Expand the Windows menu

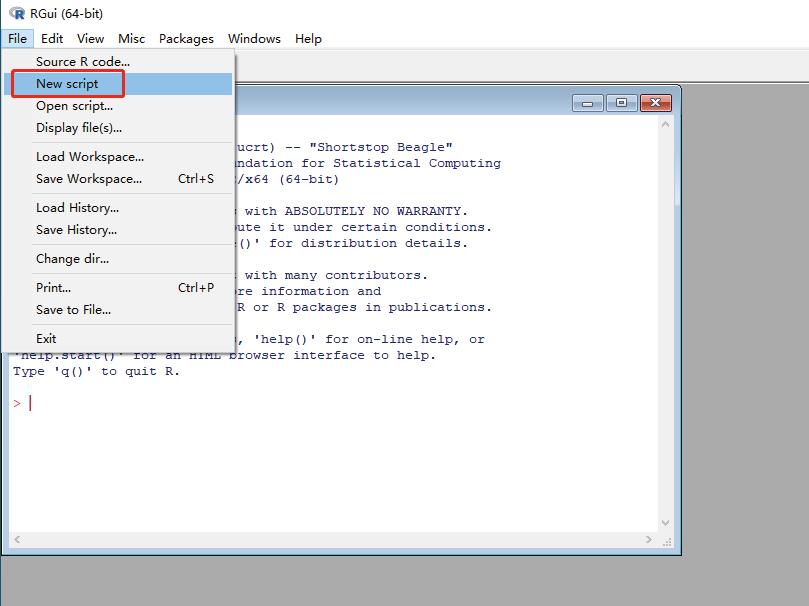pos(254,39)
